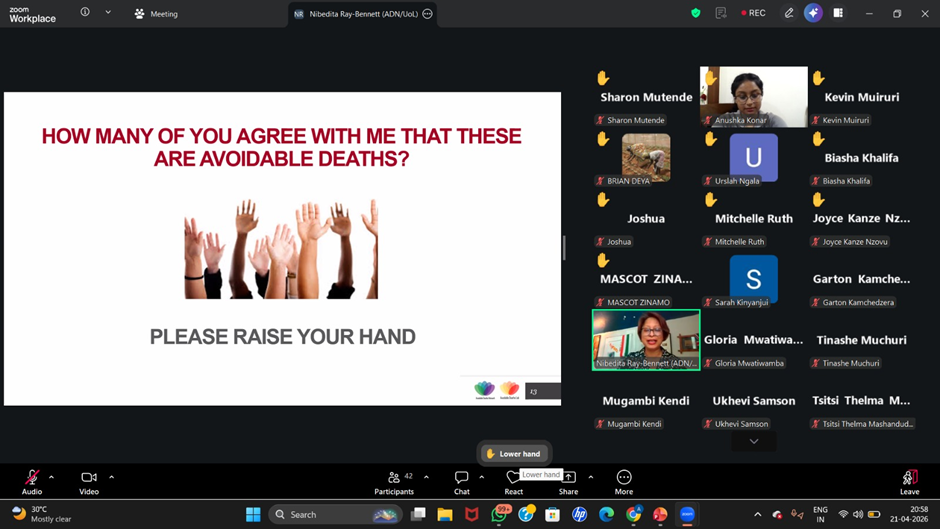Toggle the REC recording indicator

pyautogui.click(x=753, y=13)
